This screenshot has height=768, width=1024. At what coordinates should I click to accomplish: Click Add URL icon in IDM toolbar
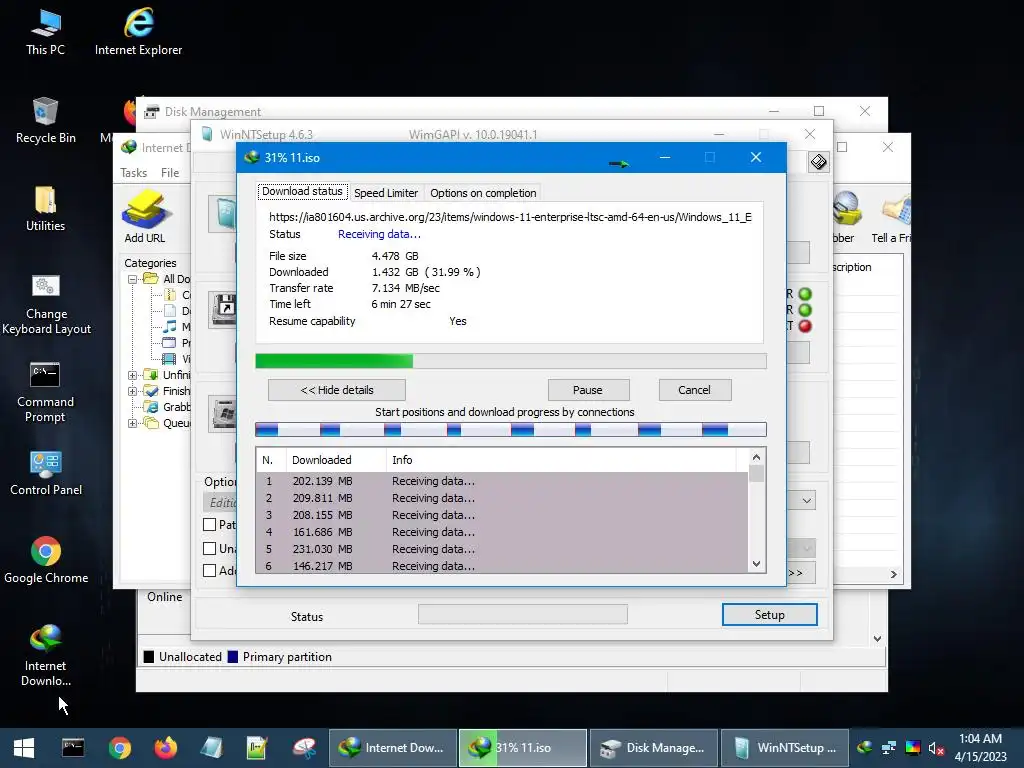[145, 217]
